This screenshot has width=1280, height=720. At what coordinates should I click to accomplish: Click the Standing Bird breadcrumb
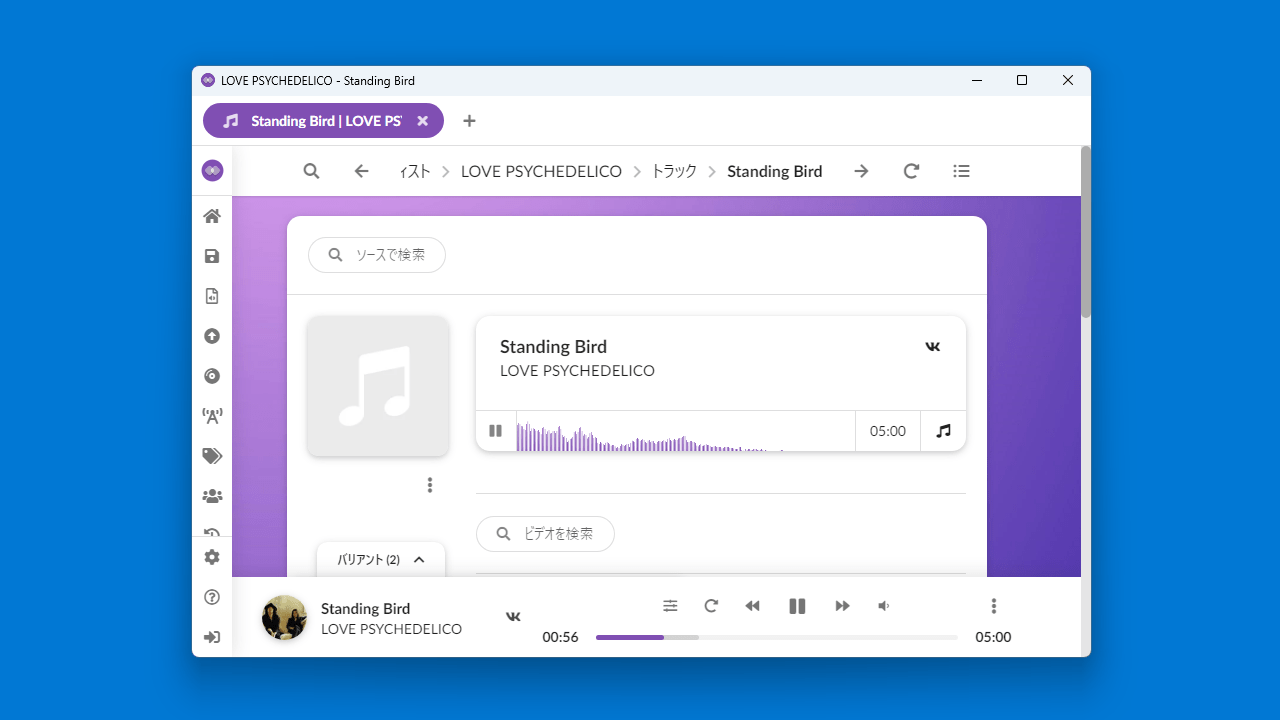pyautogui.click(x=775, y=171)
